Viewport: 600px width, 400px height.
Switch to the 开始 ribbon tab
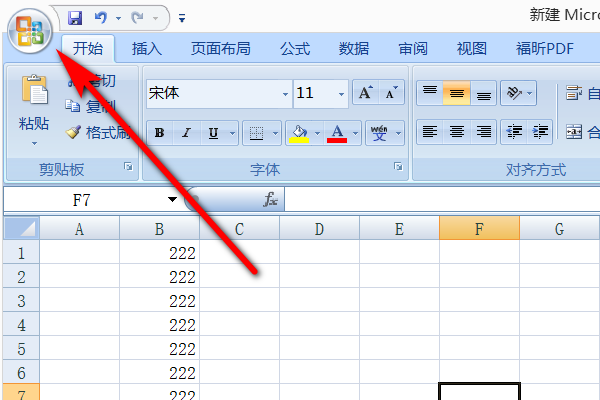pyautogui.click(x=88, y=49)
